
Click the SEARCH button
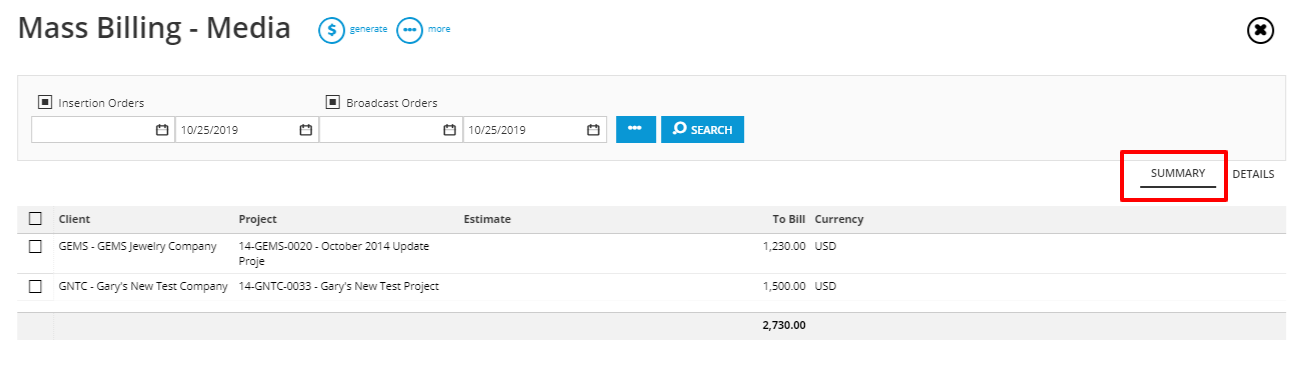[702, 130]
